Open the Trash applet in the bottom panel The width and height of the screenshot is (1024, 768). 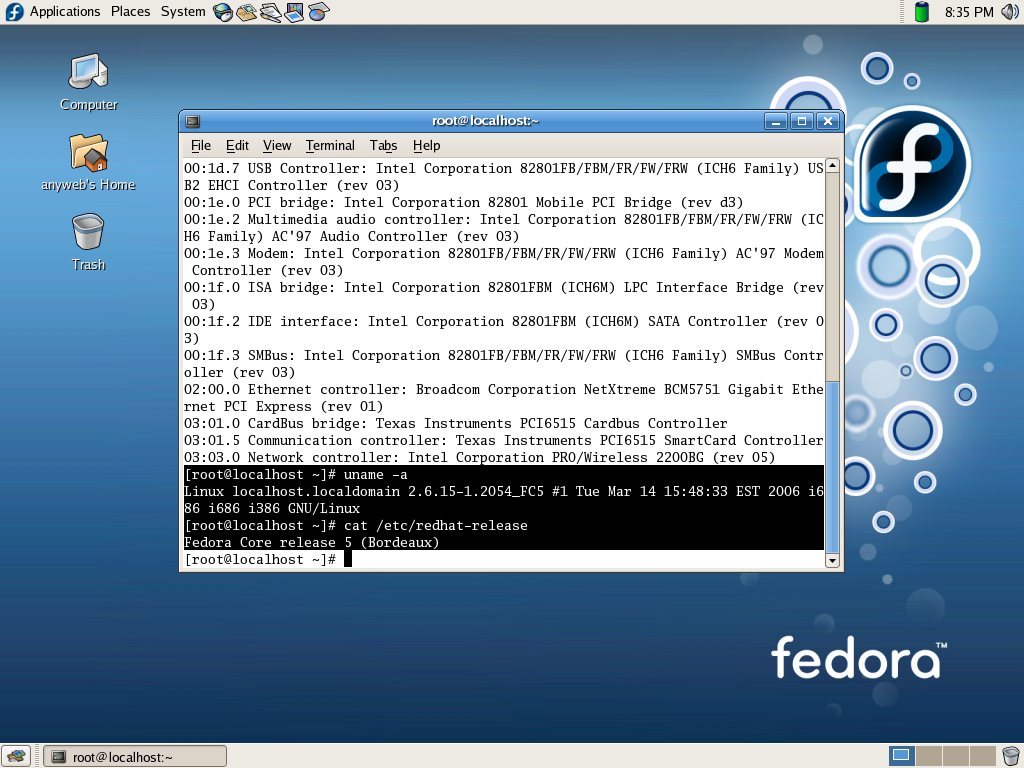point(1011,756)
